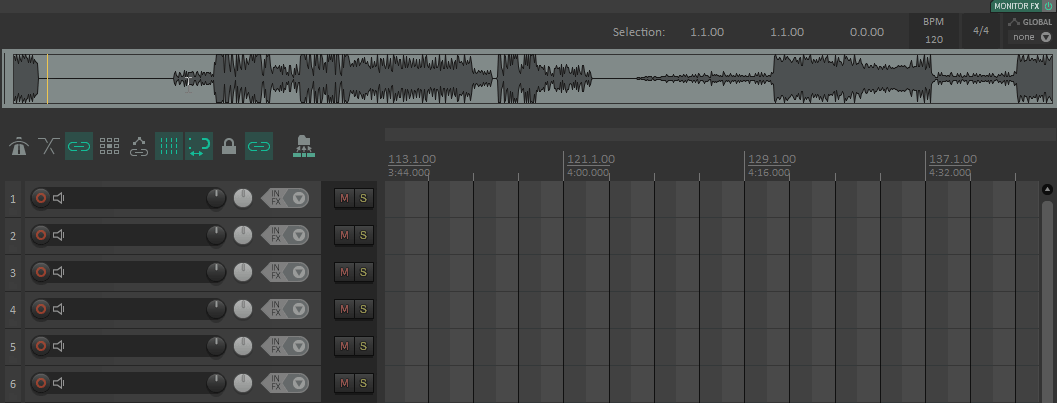The height and width of the screenshot is (403, 1057).
Task: Toggle grid lines icon
Action: pyautogui.click(x=169, y=147)
